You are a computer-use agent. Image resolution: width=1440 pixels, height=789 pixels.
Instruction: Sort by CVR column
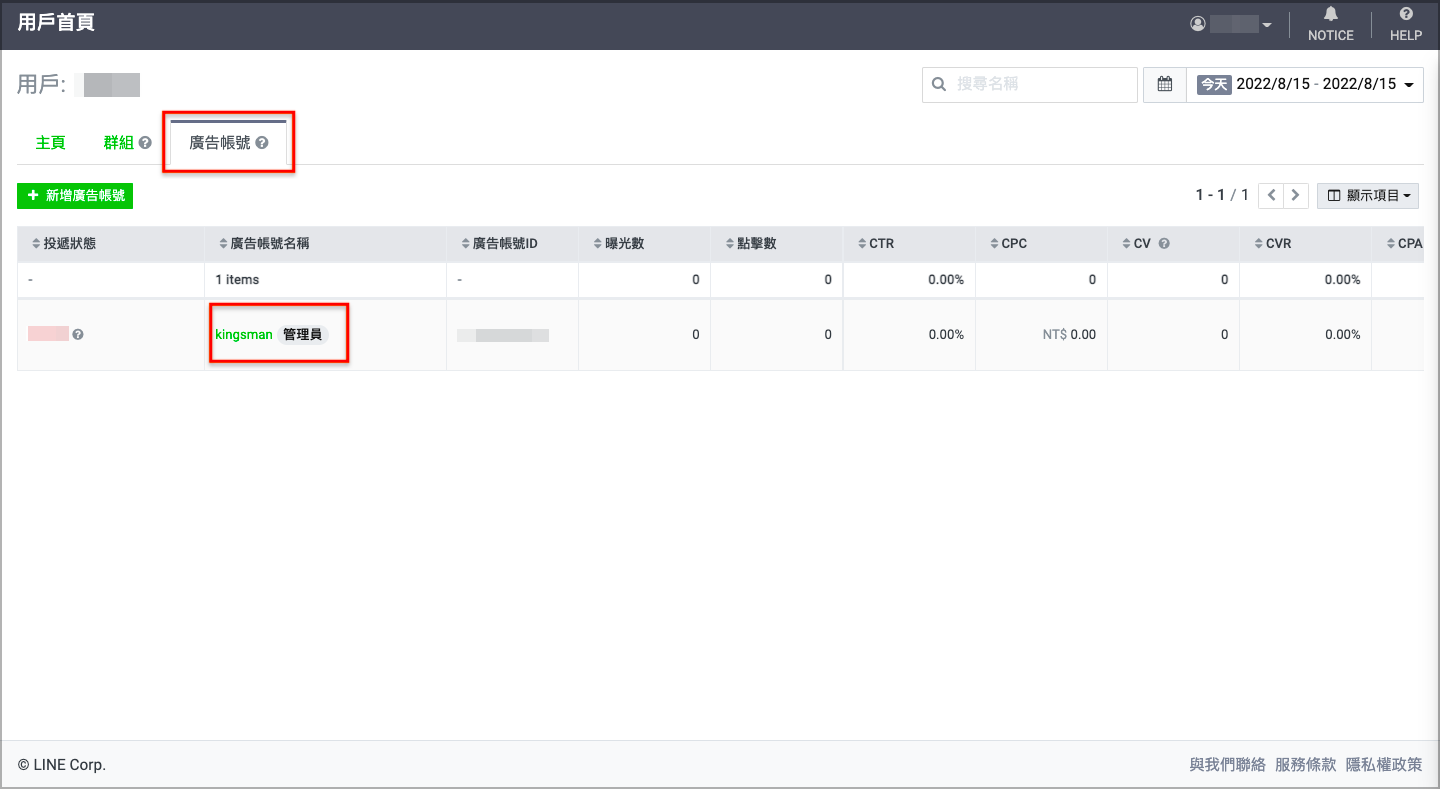click(1271, 244)
